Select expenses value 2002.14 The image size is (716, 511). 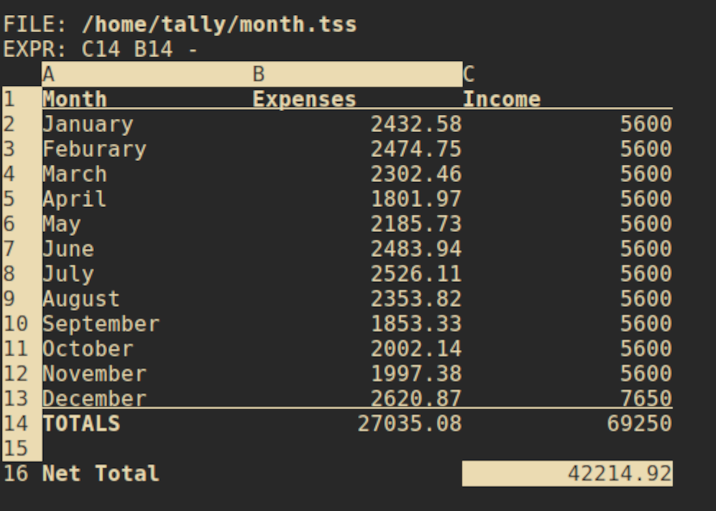pos(416,349)
